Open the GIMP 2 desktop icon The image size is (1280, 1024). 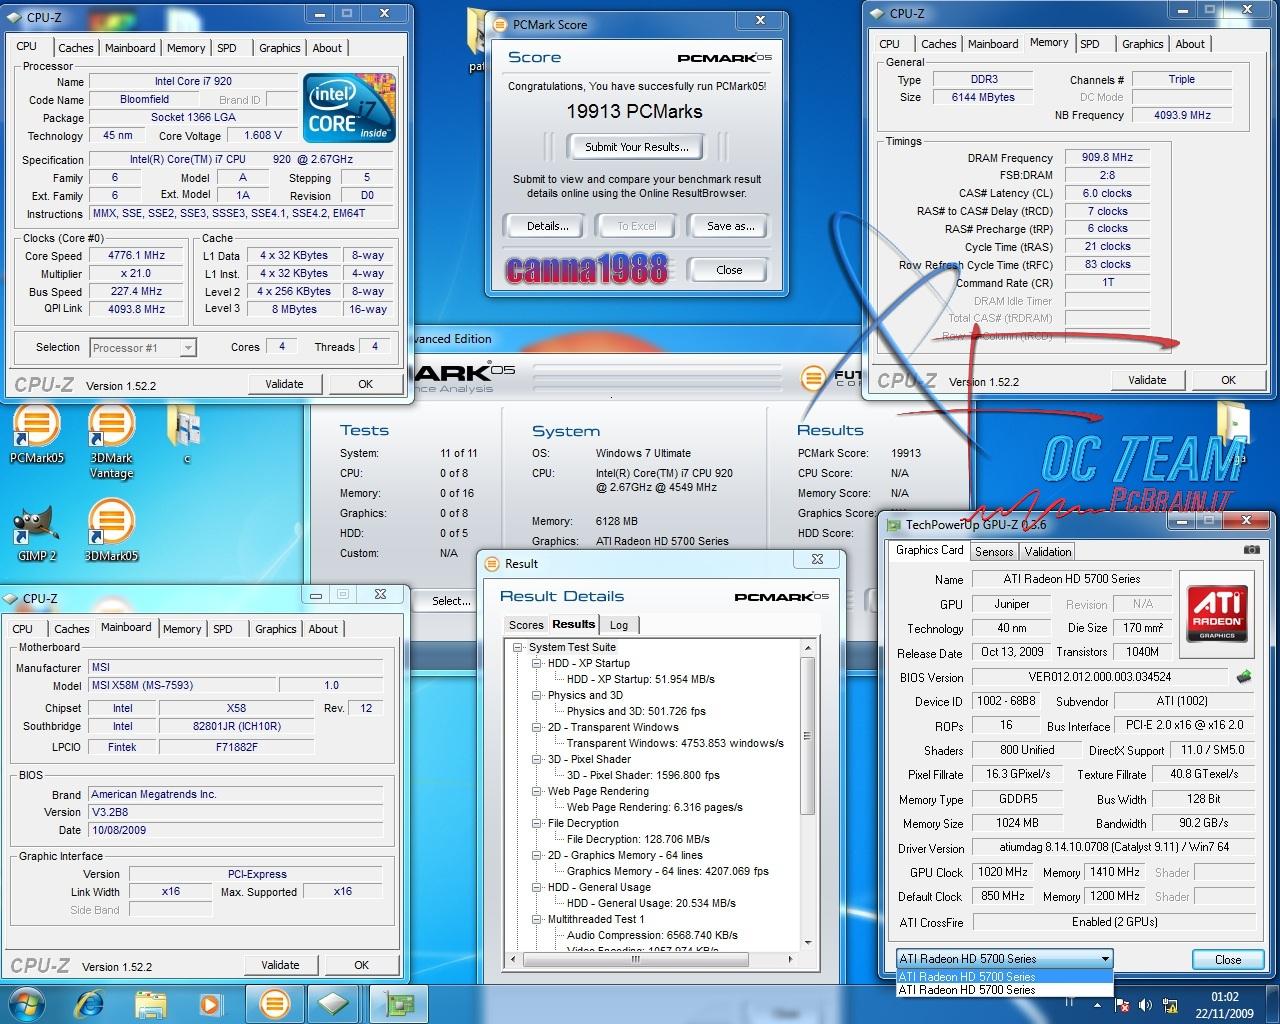(36, 532)
